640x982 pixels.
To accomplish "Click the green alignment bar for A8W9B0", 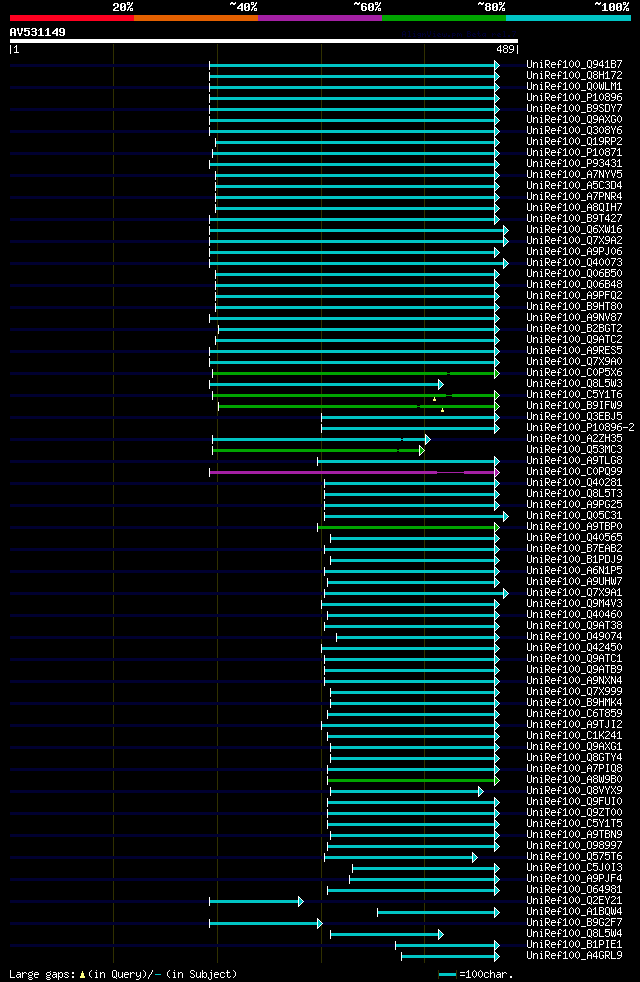I will 413,780.
